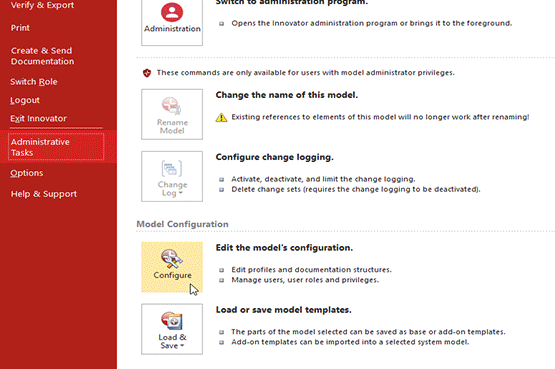
Task: Click Exit Innovator entry
Action: click(x=39, y=119)
